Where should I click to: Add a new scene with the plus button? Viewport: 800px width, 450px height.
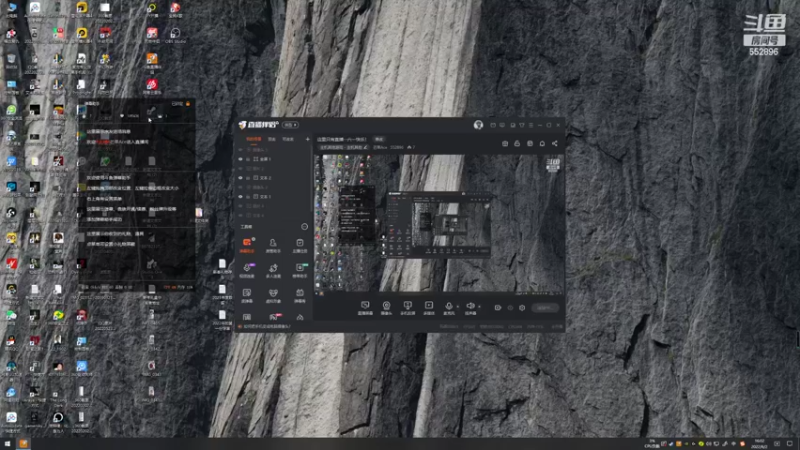pos(307,139)
